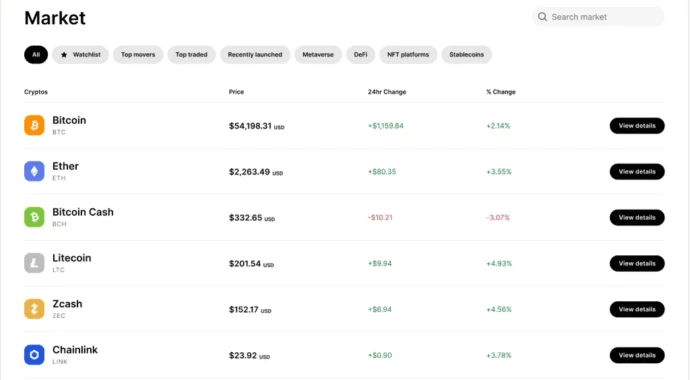Click the Chainlink blue hexagon icon

pos(34,355)
